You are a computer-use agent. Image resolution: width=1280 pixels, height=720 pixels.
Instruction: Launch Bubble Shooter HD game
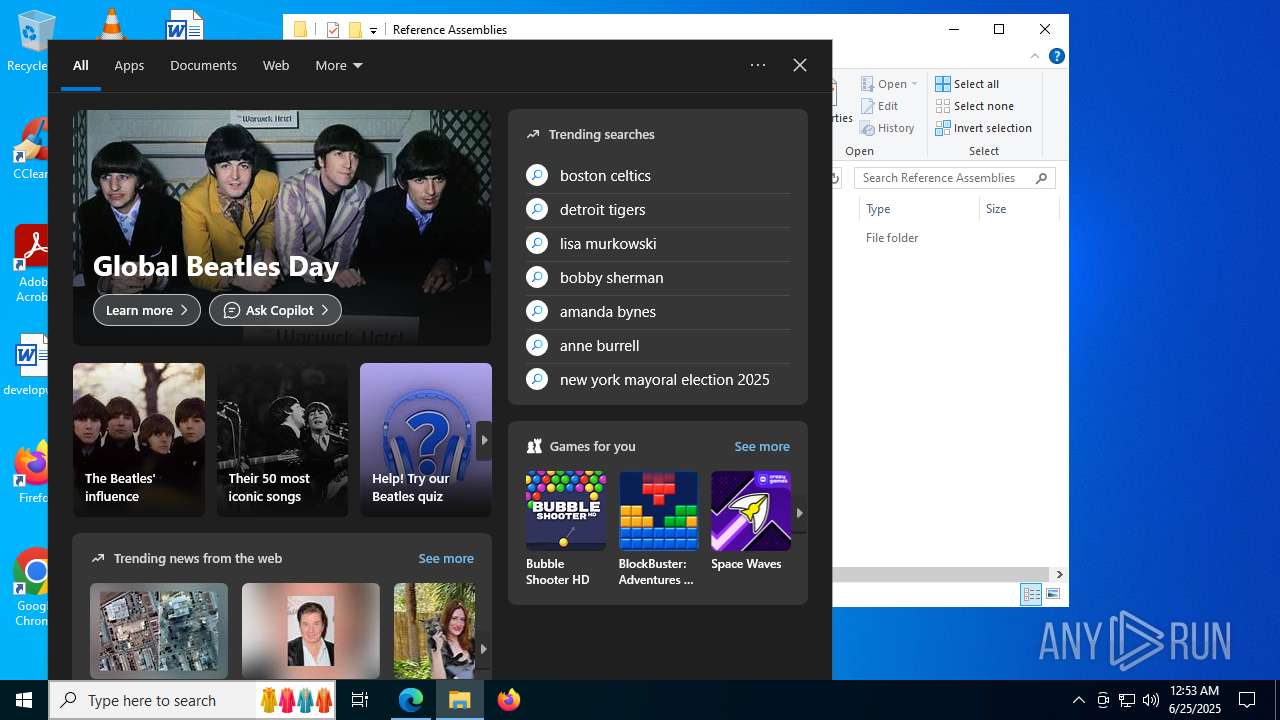click(x=566, y=529)
